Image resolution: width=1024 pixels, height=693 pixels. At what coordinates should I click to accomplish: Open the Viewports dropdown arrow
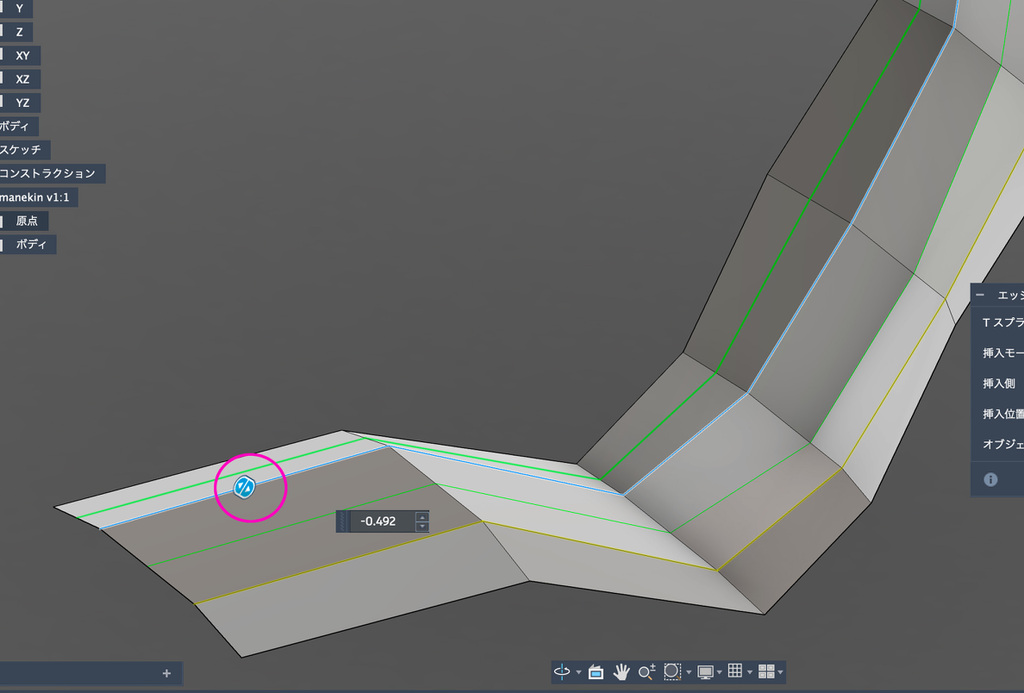coord(780,673)
